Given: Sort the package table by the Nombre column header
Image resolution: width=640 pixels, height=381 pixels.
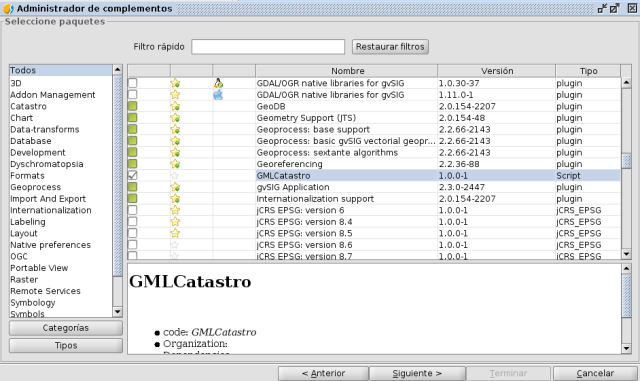Looking at the screenshot, I should (x=347, y=71).
